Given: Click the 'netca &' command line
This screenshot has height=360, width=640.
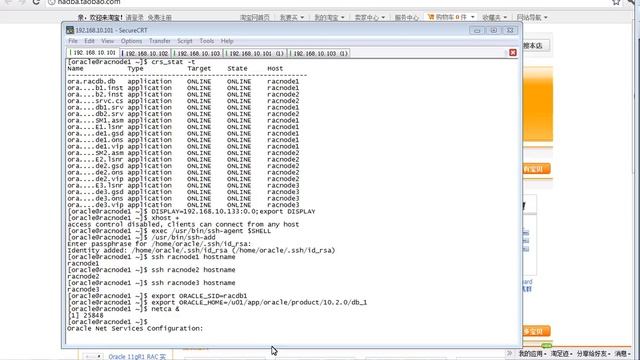Looking at the screenshot, I should coord(124,309).
